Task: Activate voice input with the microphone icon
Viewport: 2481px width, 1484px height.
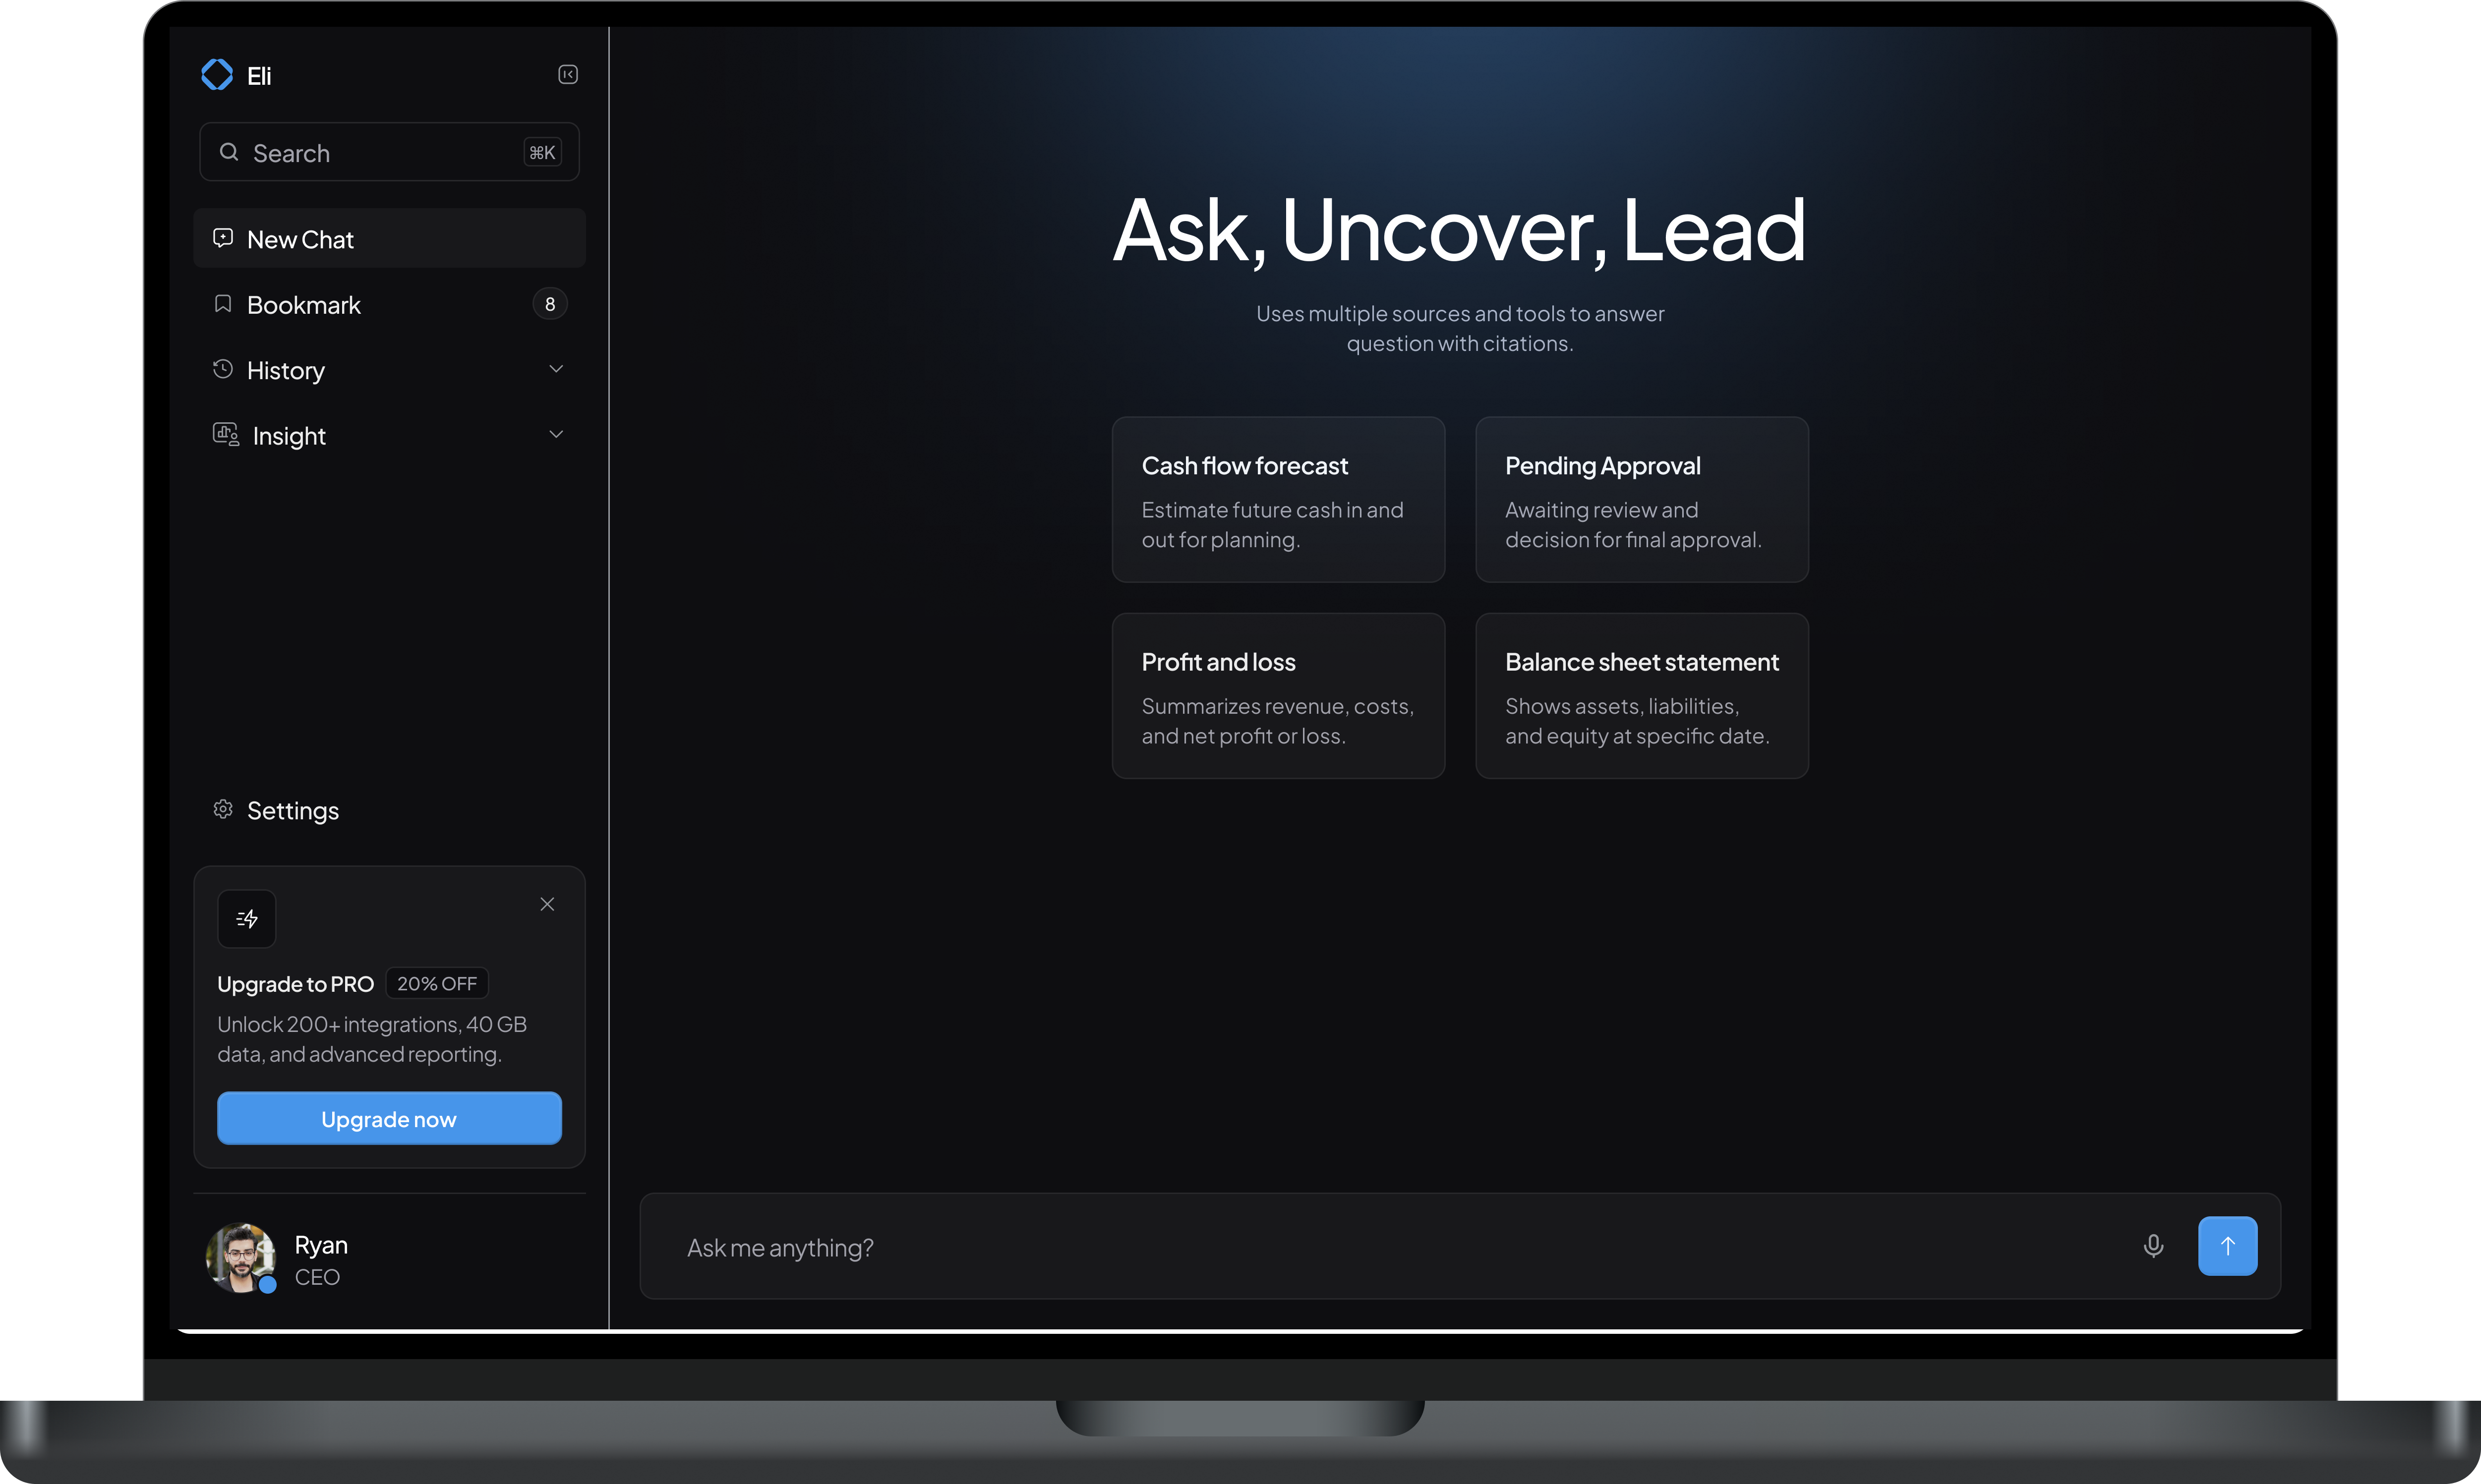Action: (x=2153, y=1246)
